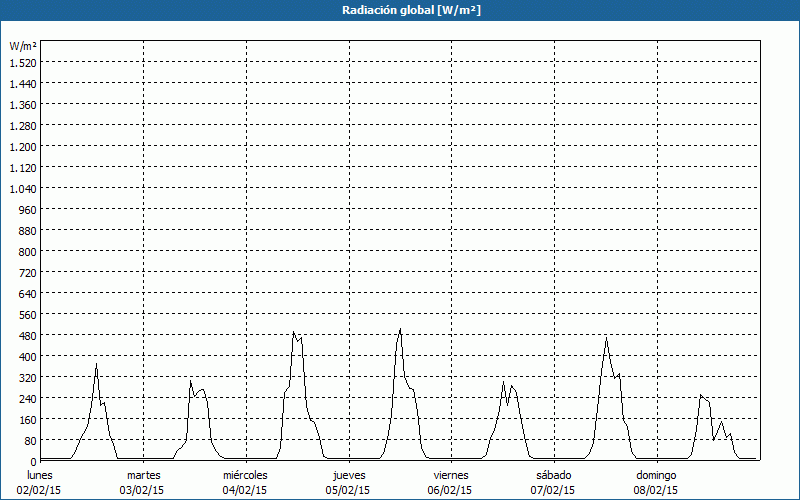Click the 720 axis value

(28, 273)
